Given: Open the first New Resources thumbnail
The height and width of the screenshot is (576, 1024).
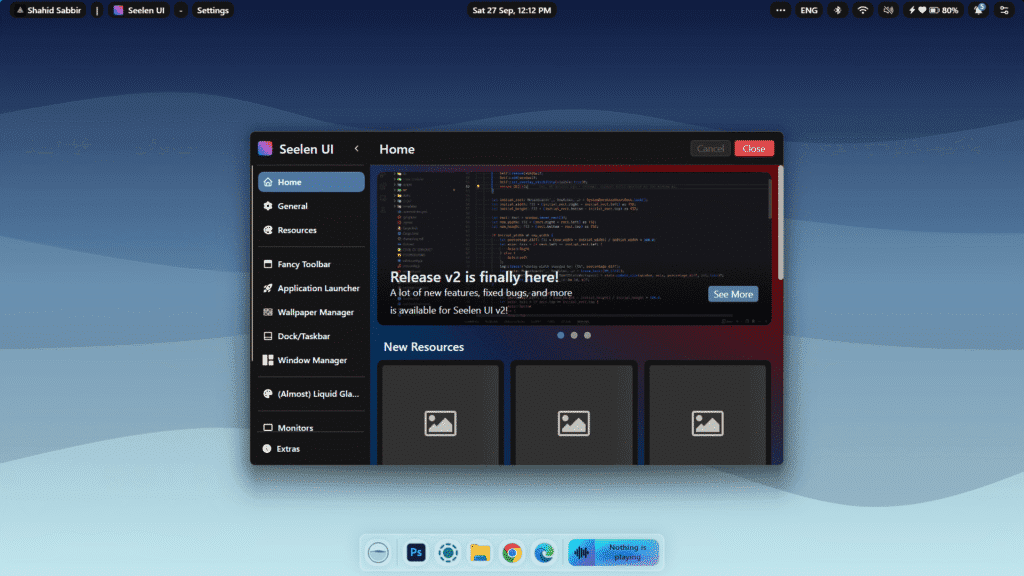Looking at the screenshot, I should click(440, 414).
